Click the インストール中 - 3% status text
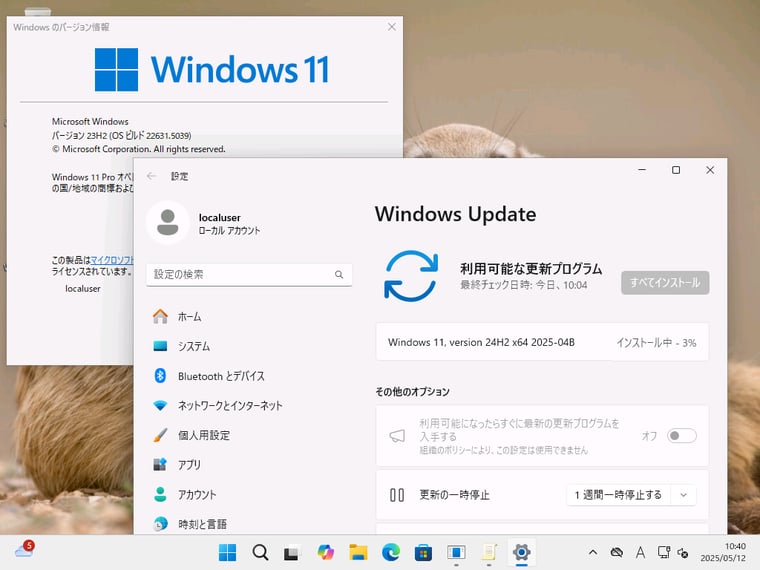 pos(656,343)
